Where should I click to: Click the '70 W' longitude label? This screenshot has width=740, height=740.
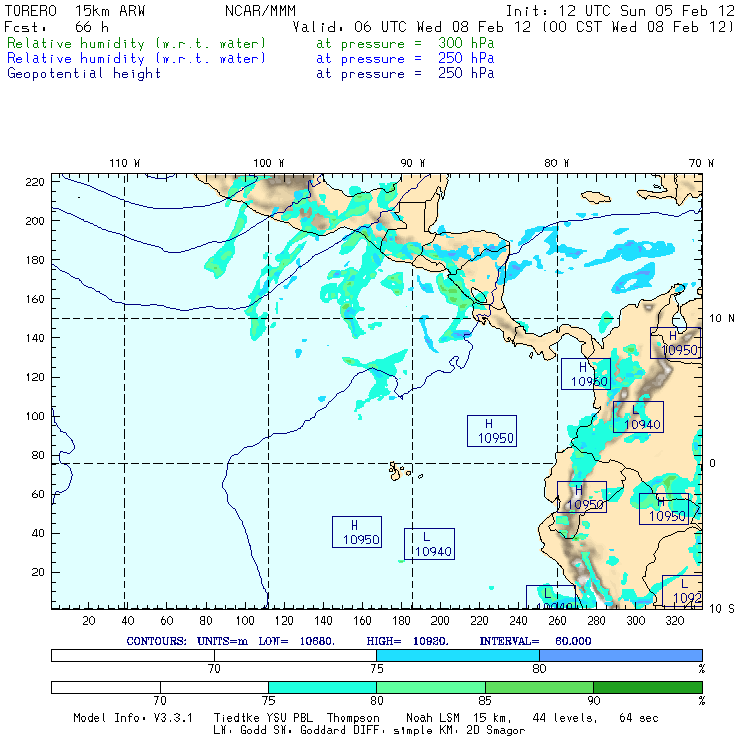coord(701,163)
